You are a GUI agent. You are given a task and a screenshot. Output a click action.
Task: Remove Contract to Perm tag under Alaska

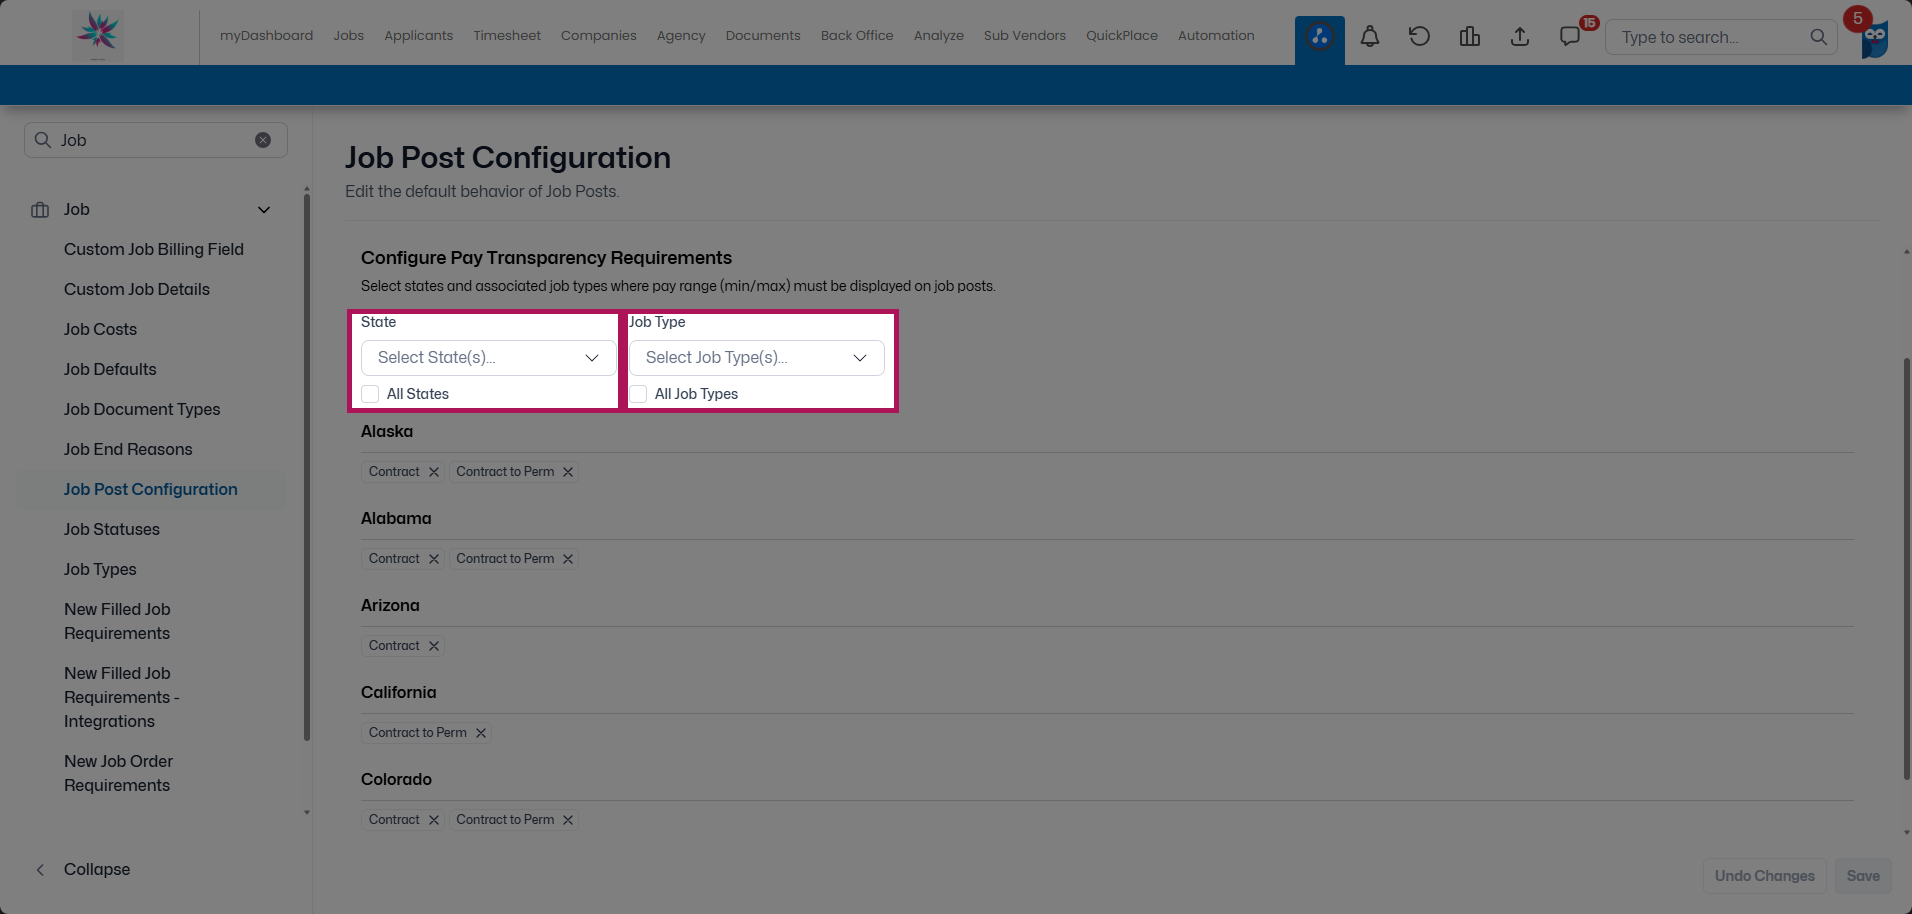(568, 472)
